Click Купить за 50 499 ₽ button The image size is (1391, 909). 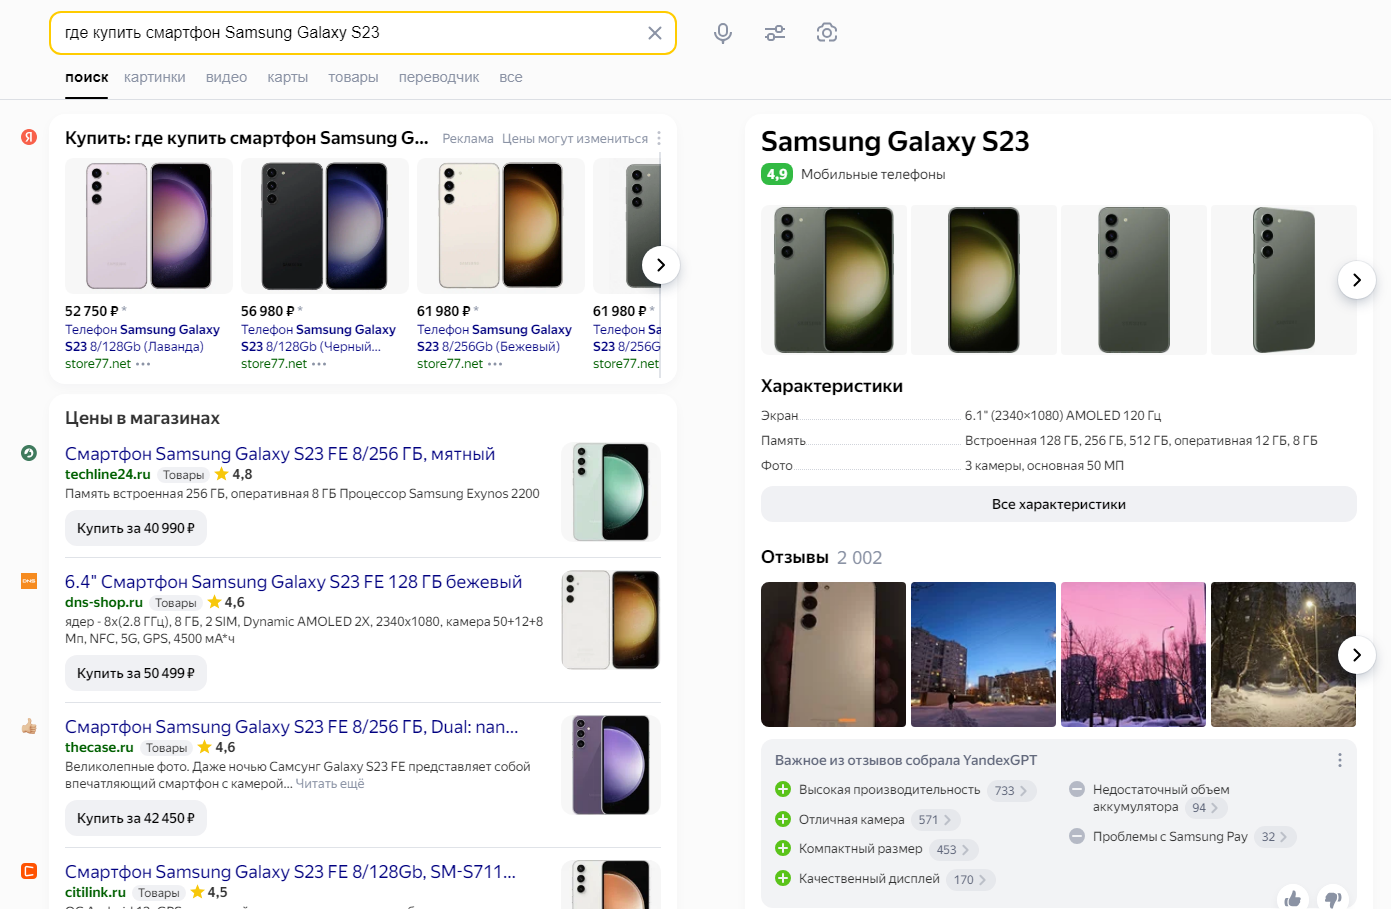[136, 673]
